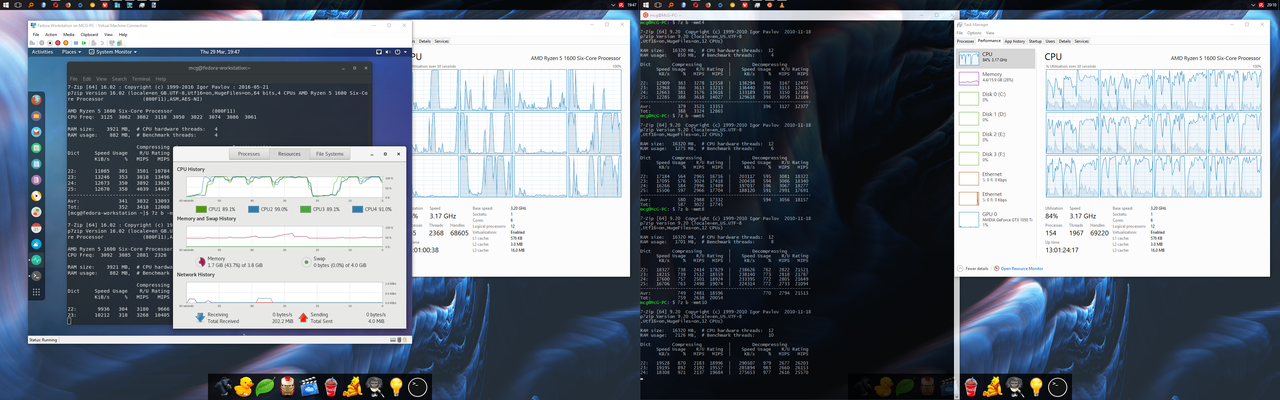Click the Receiving blue arrow icon
1280x400 pixels.
(200, 317)
